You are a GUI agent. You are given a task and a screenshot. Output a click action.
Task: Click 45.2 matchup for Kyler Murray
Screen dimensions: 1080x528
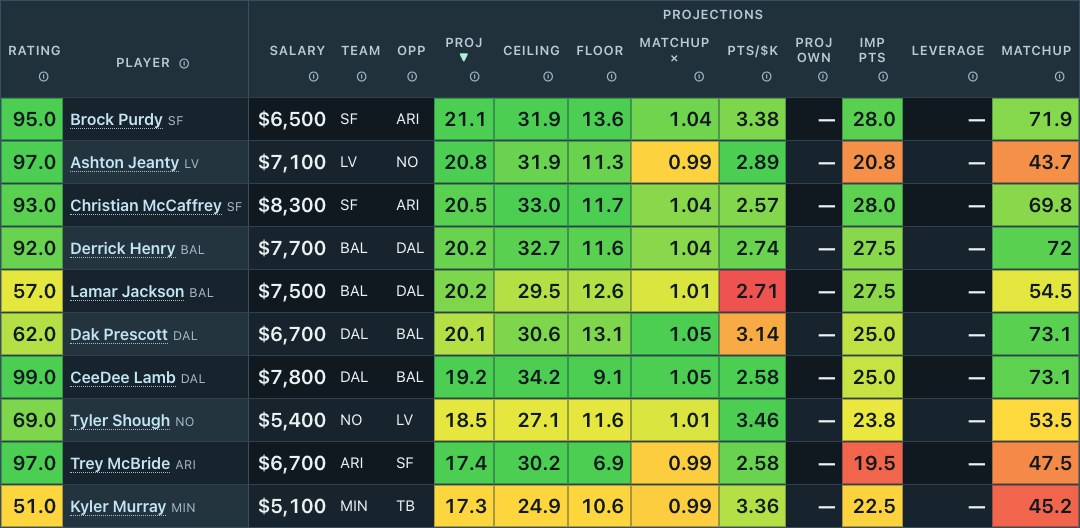pyautogui.click(x=1036, y=507)
